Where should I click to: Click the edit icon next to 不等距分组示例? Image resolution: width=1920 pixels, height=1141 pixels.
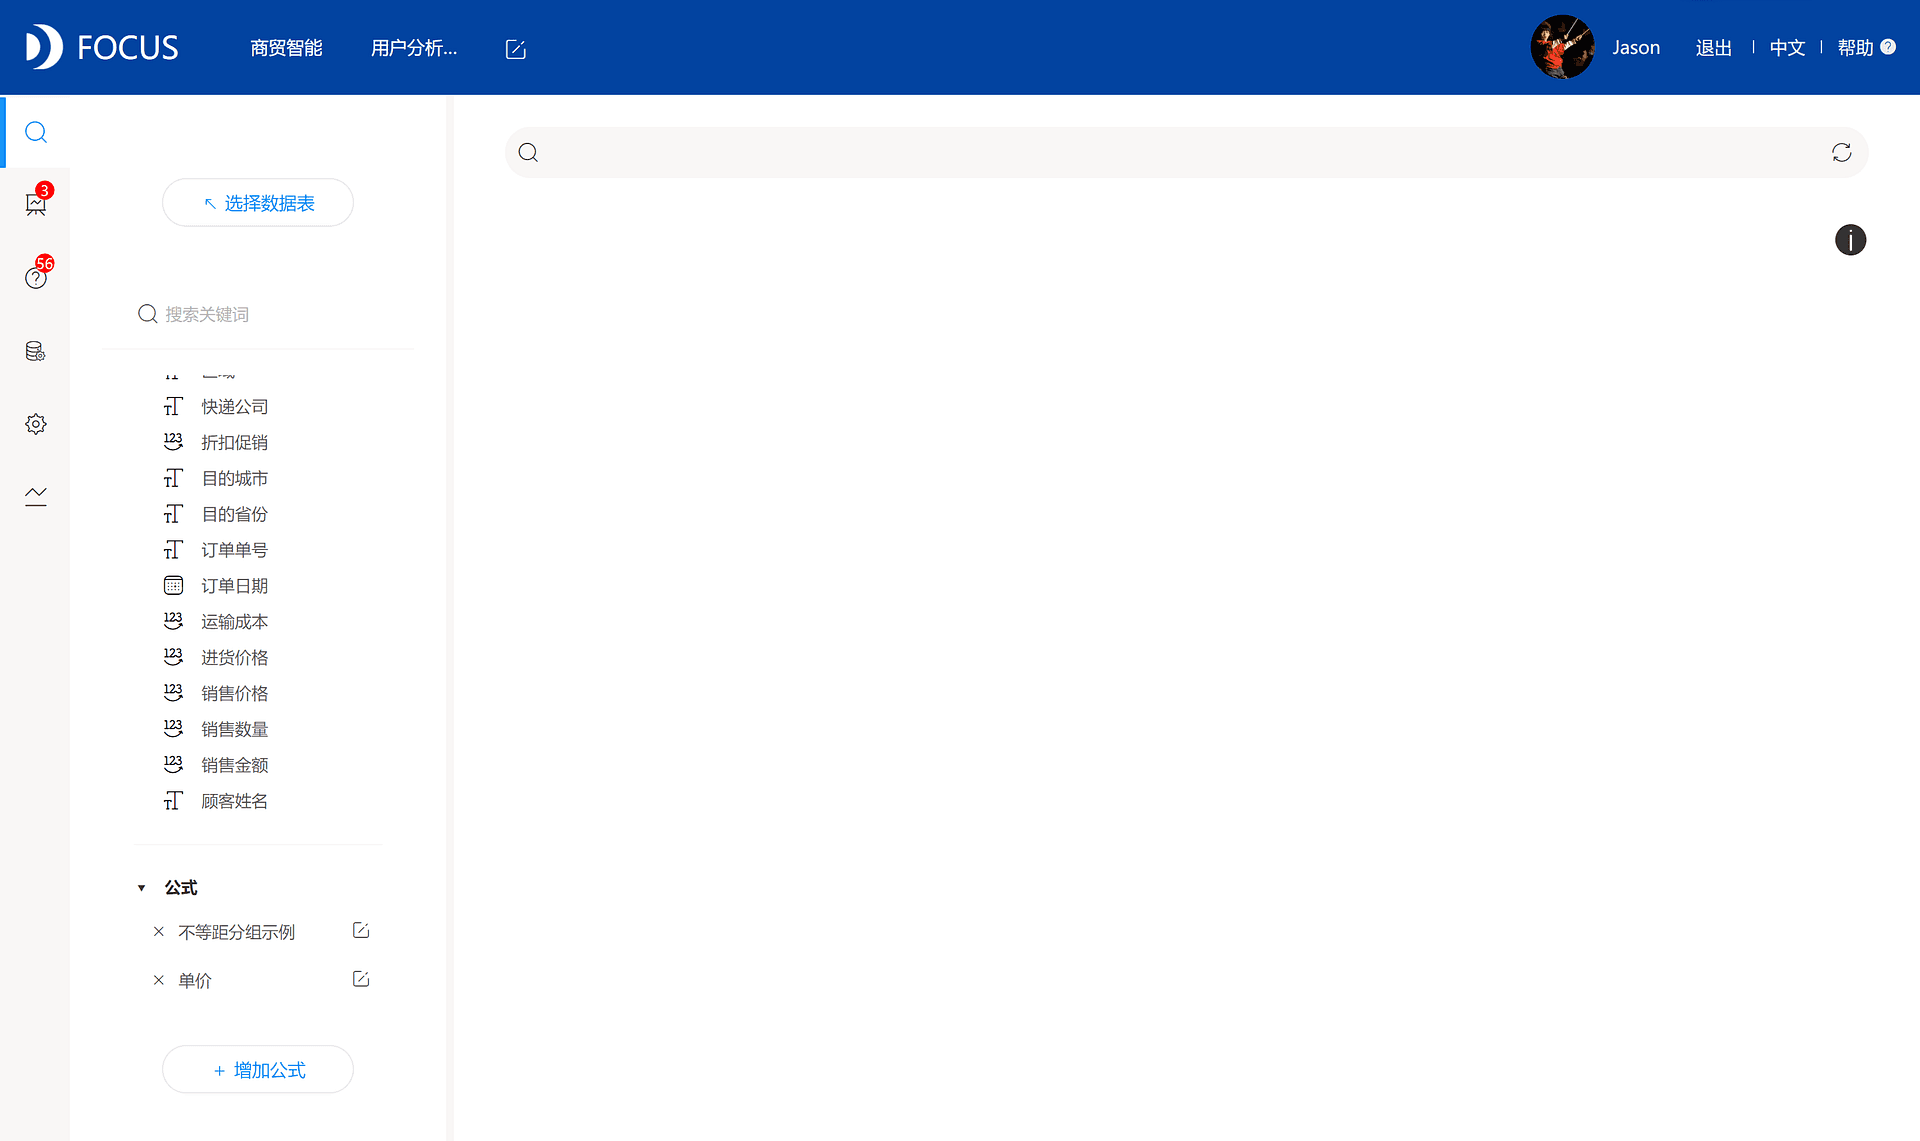tap(360, 930)
